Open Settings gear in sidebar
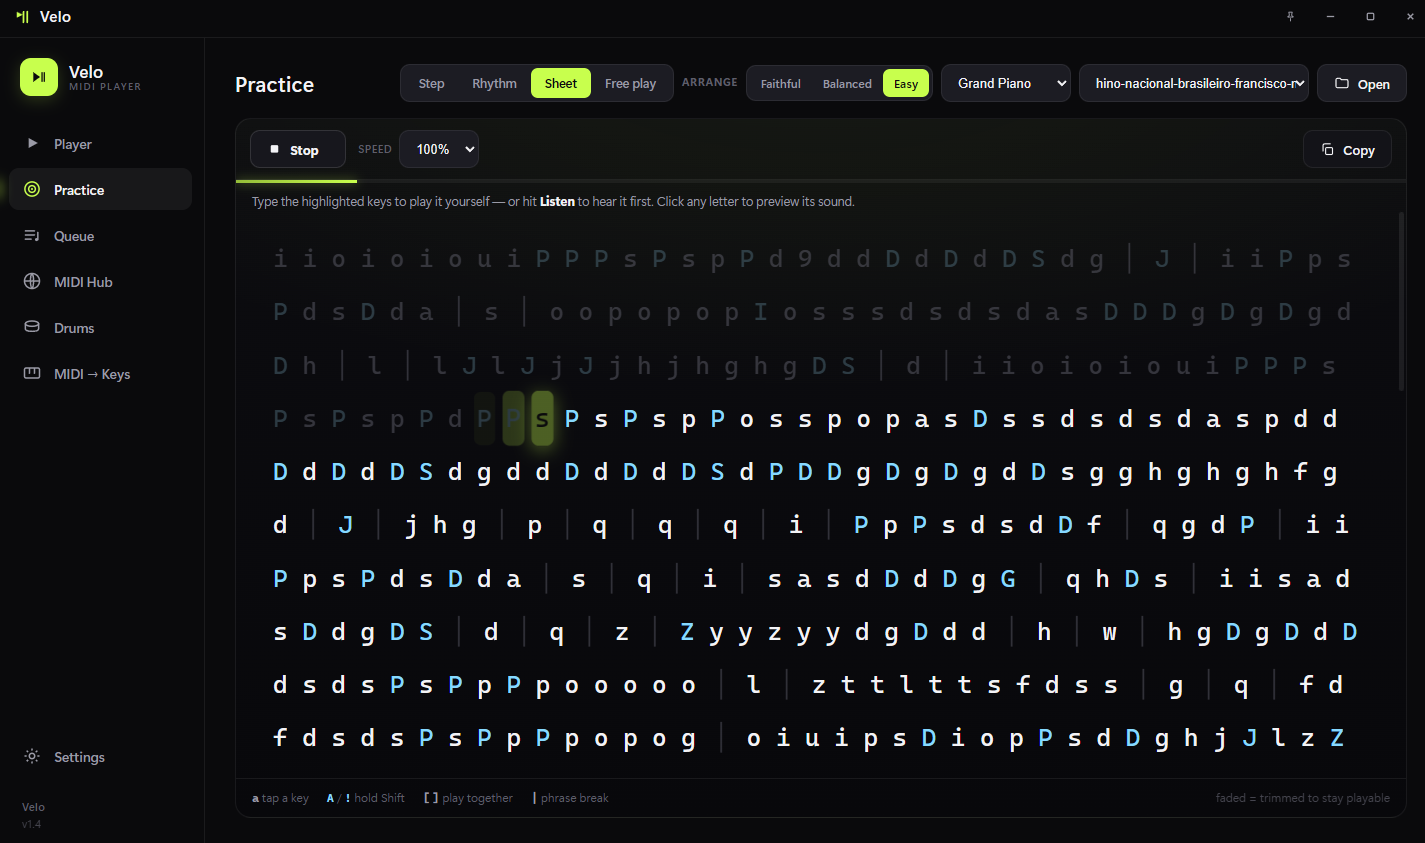Viewport: 1425px width, 843px height. coord(32,757)
